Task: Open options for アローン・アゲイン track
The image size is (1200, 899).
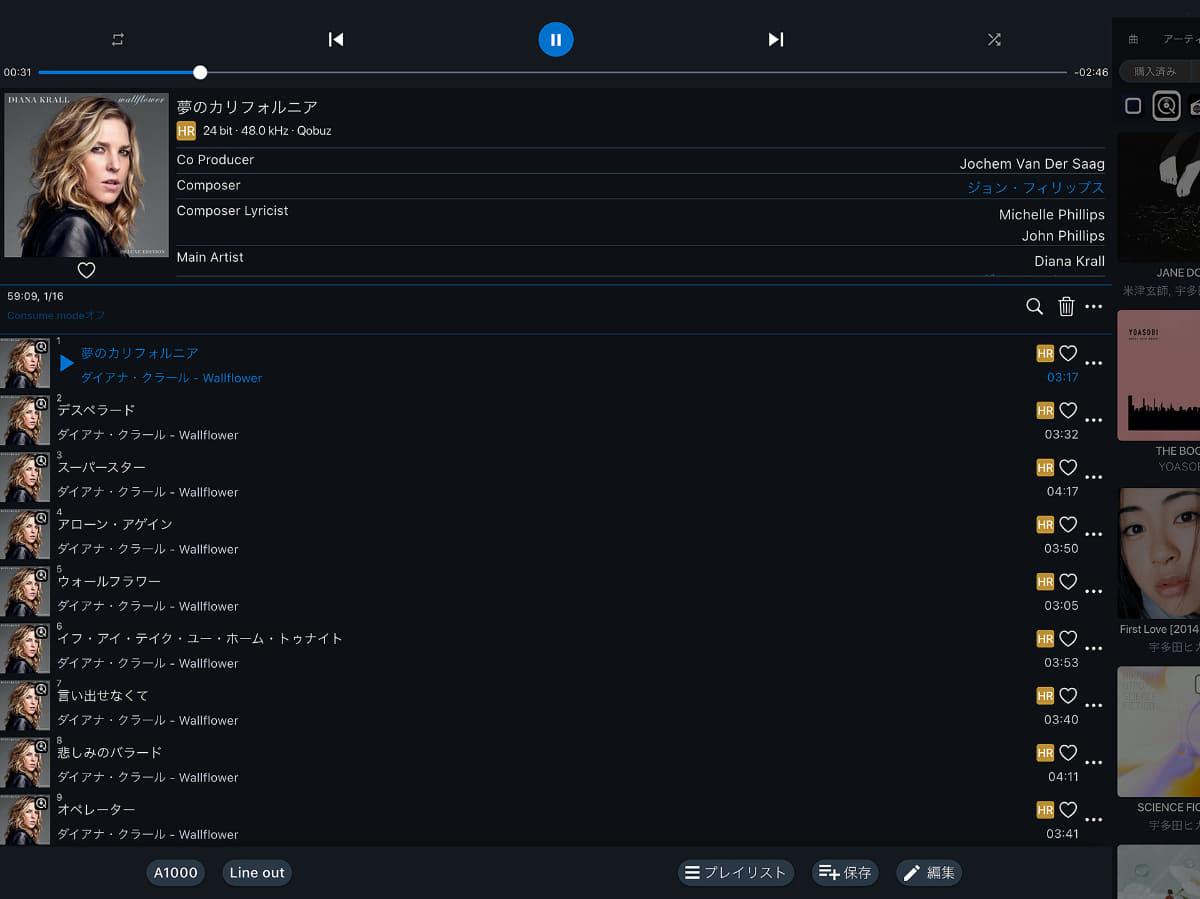Action: [1094, 535]
